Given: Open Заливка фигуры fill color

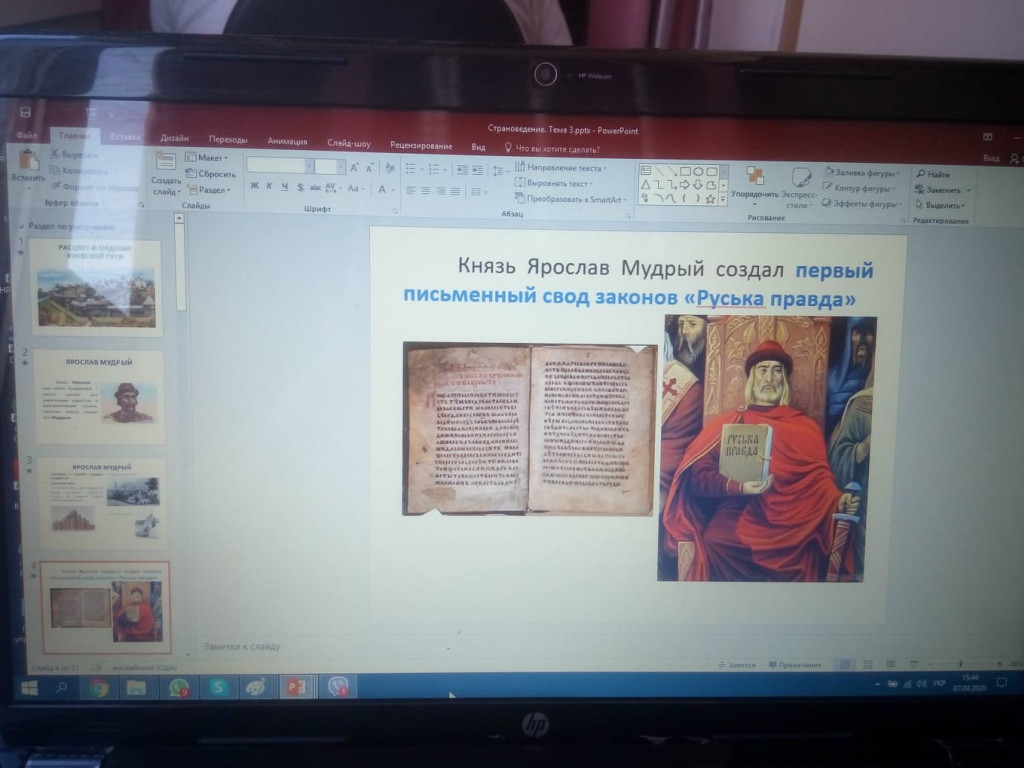Looking at the screenshot, I should (861, 173).
